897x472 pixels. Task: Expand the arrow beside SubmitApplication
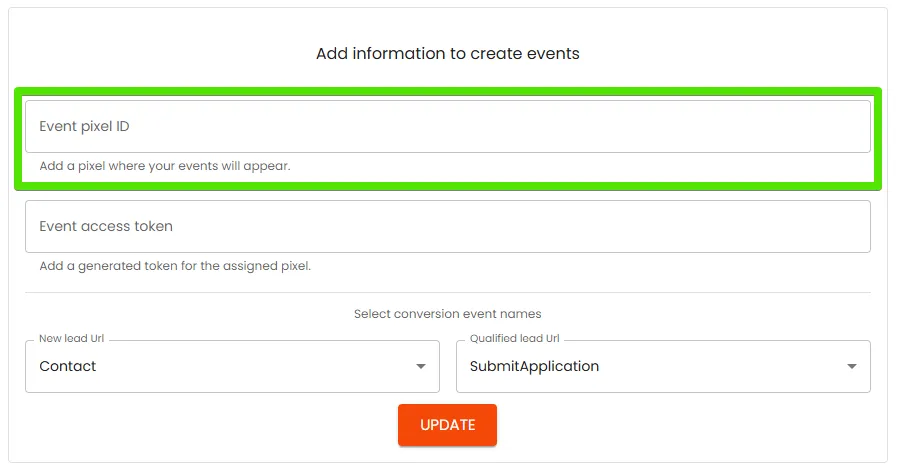[x=852, y=366]
